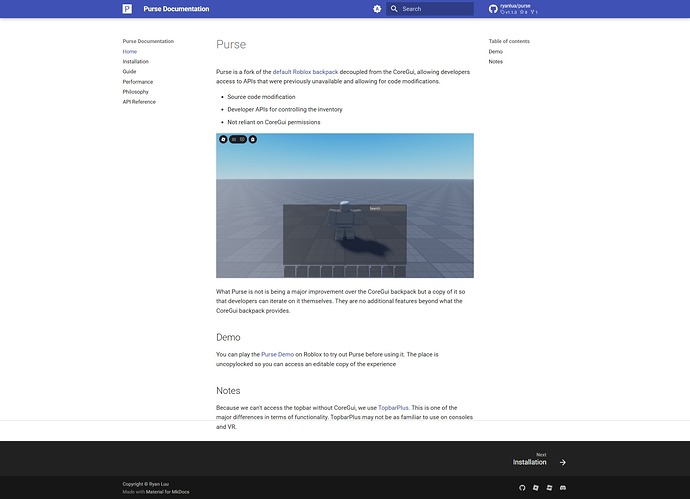The width and height of the screenshot is (690, 499).
Task: Open API Reference from the sidebar
Action: pos(139,102)
